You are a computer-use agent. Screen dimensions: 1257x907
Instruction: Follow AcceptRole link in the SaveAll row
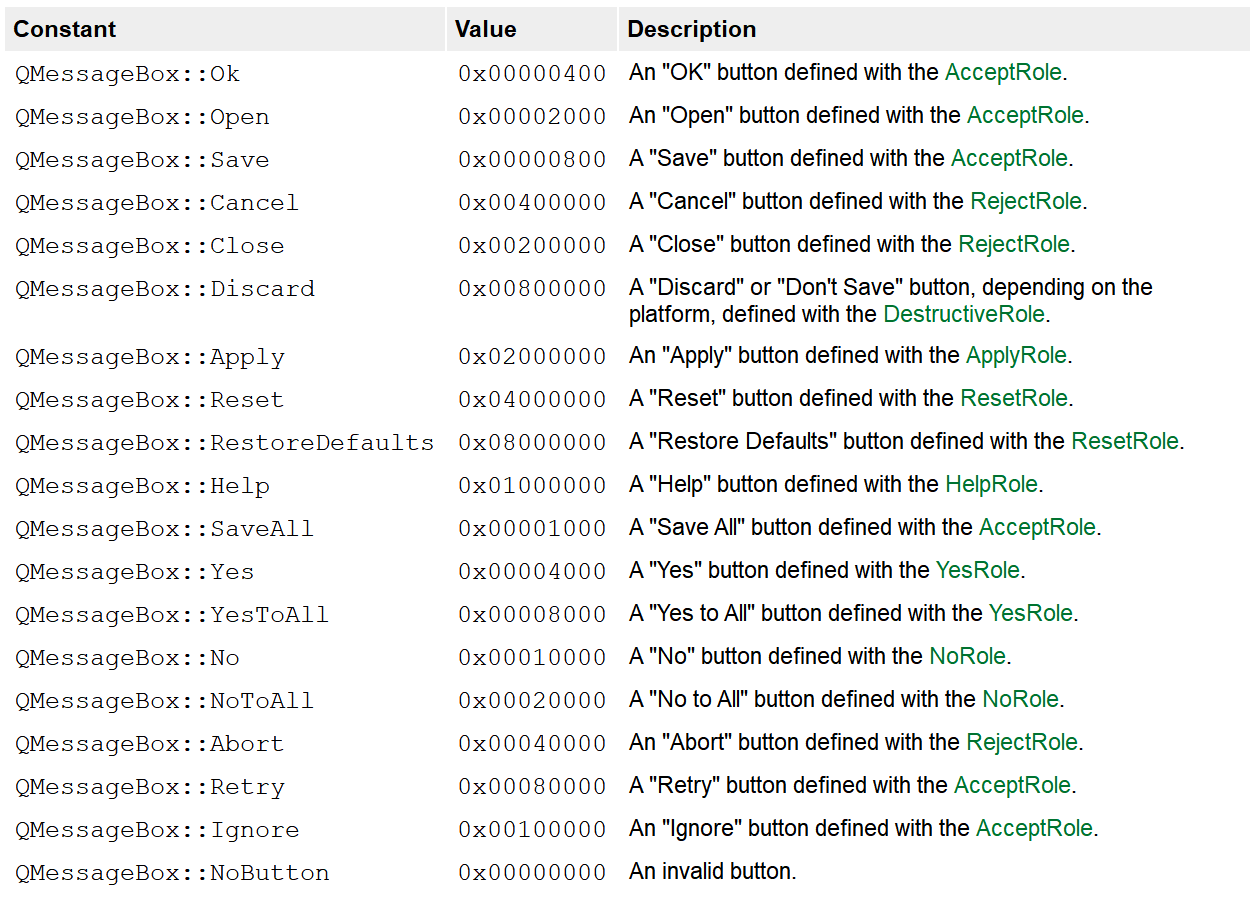click(x=1037, y=527)
